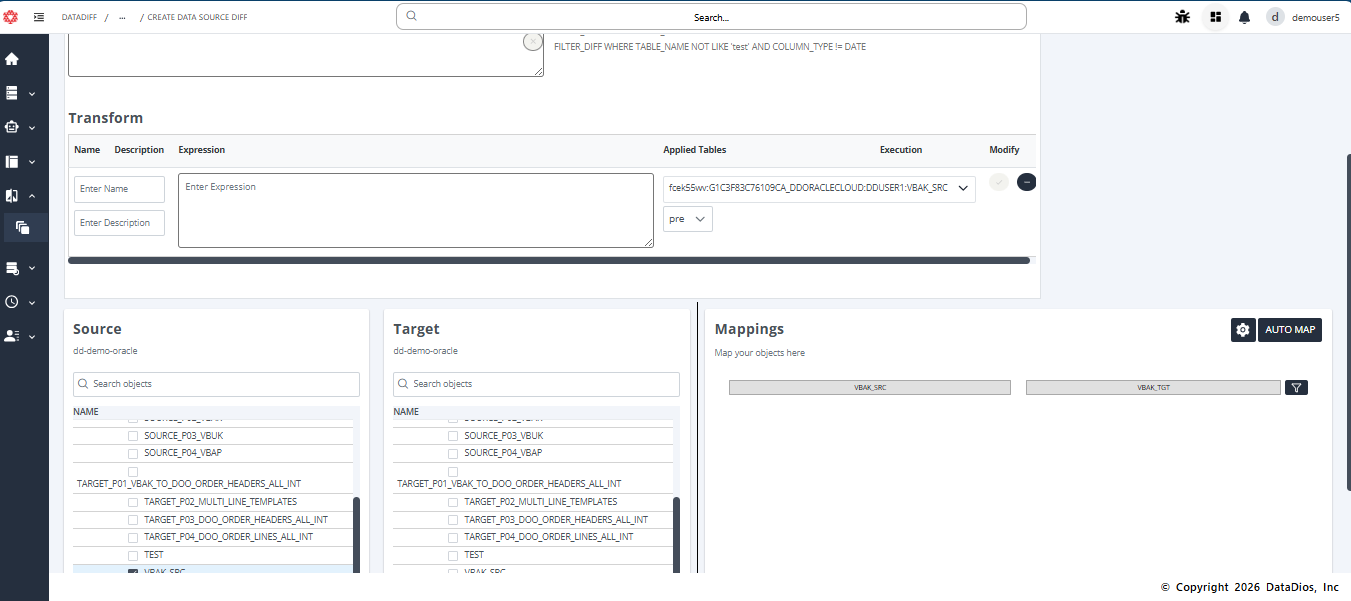Click the filter icon beside VBAK_TGT

[x=1296, y=388]
